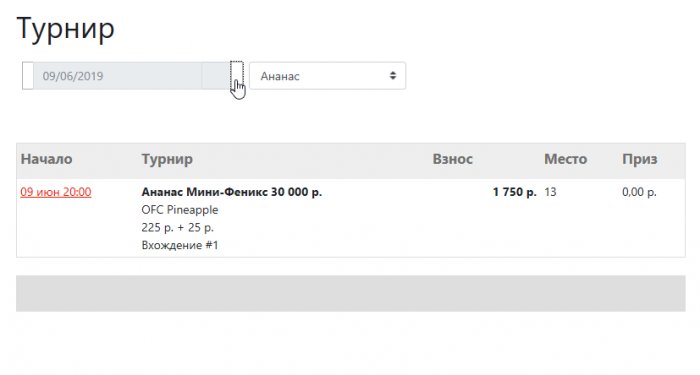Click the dotted focused button beside date field
The height and width of the screenshot is (375, 700).
point(237,76)
